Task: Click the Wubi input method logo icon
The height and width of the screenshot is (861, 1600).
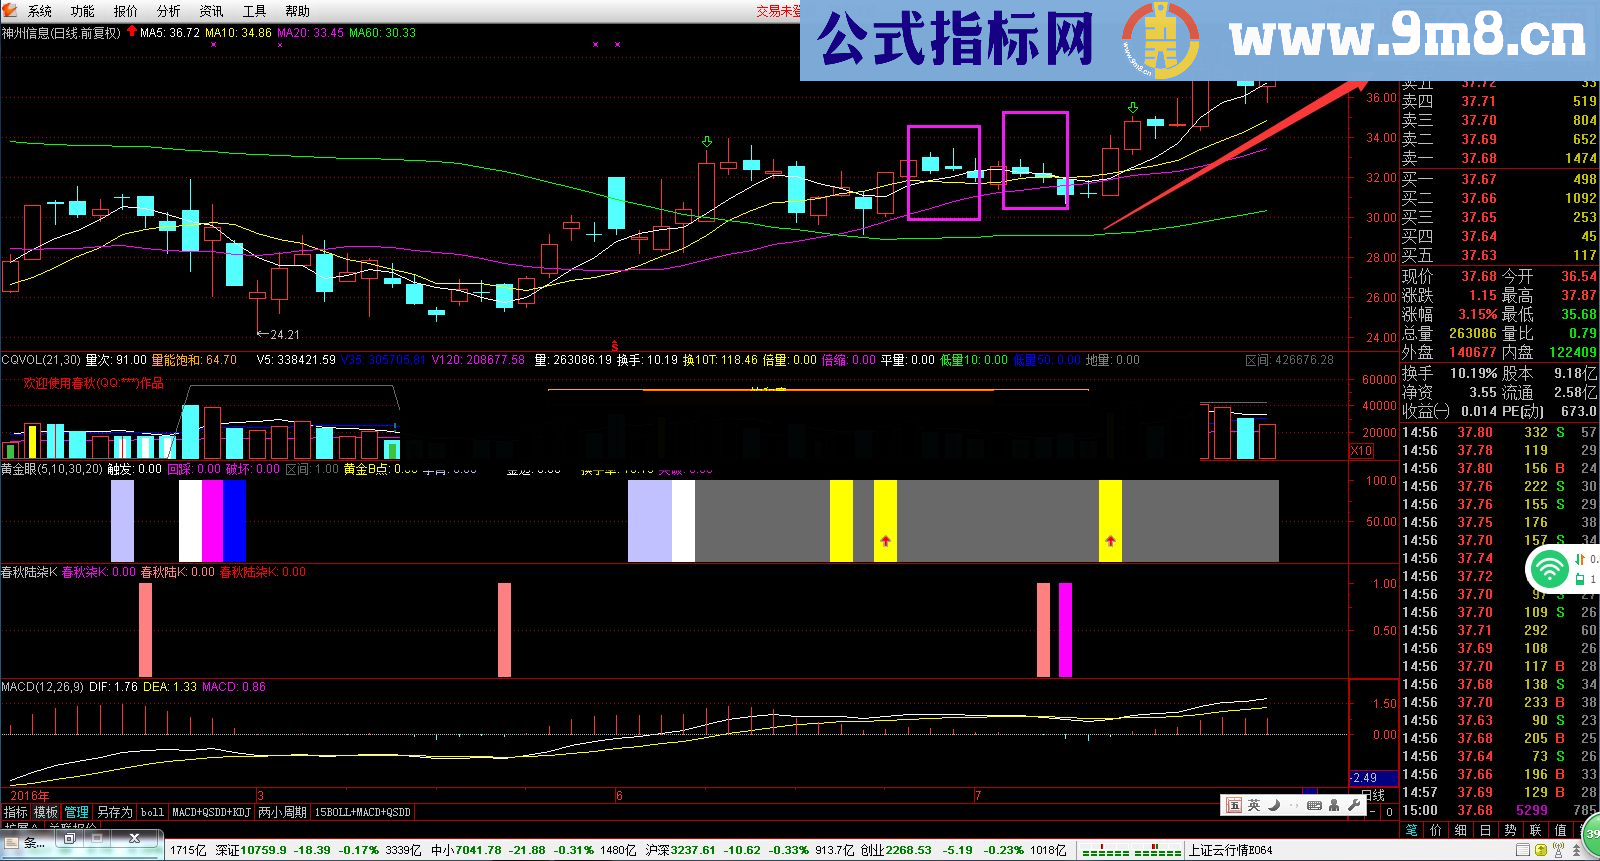Action: (x=1234, y=805)
